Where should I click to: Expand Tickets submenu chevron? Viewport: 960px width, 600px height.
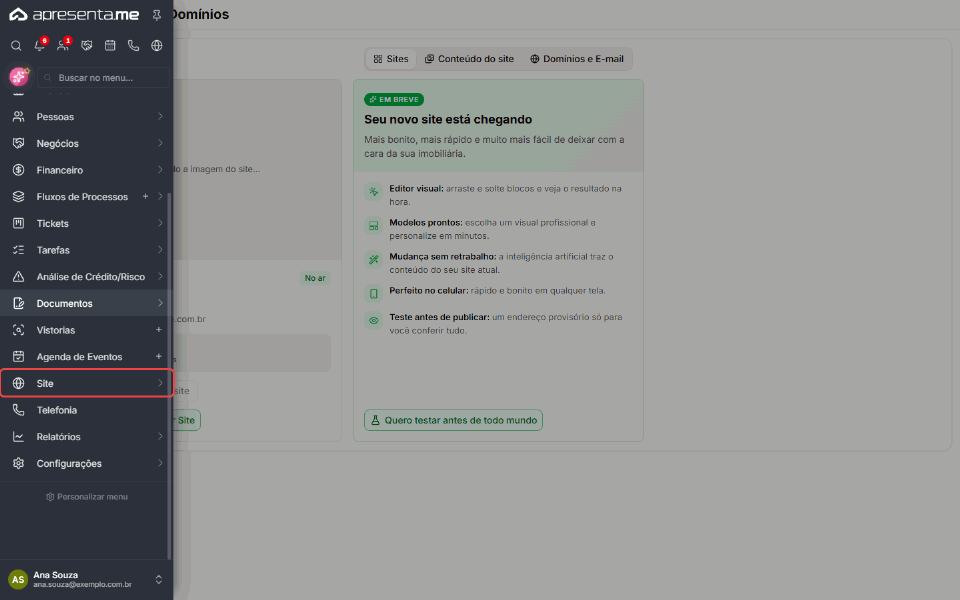click(x=160, y=223)
